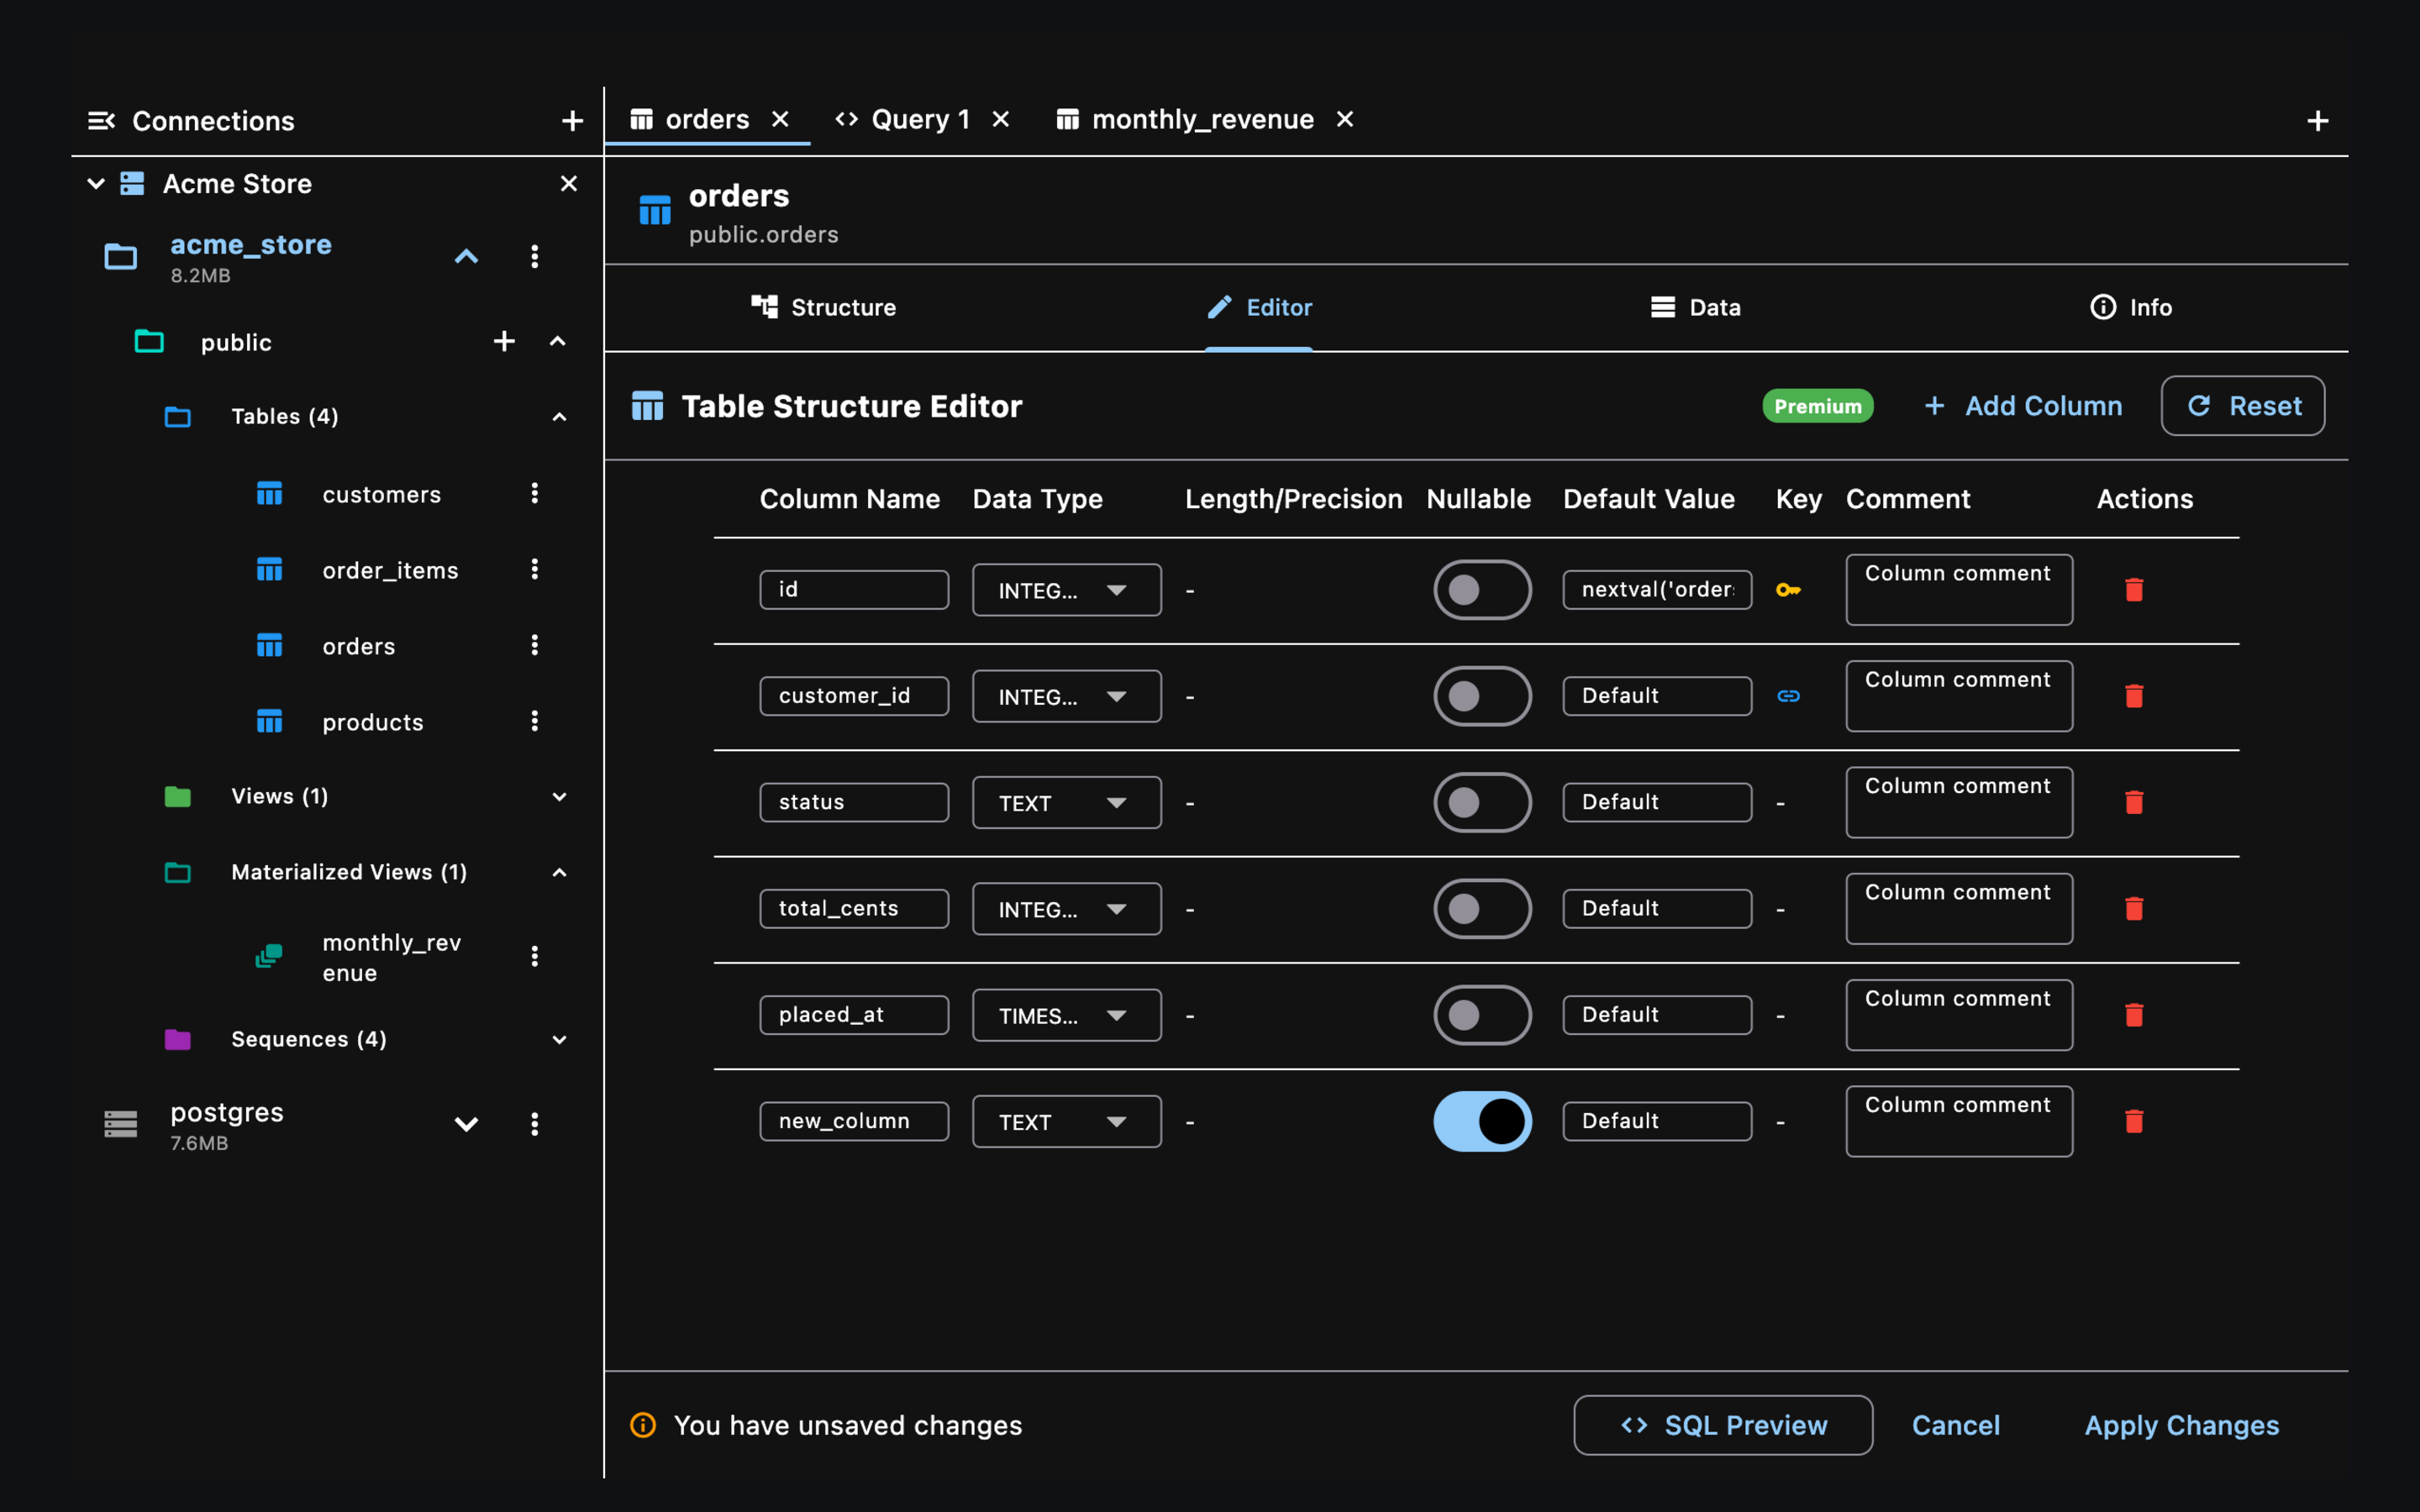The image size is (2420, 1512).
Task: Add new object in public schema
Action: [x=504, y=341]
